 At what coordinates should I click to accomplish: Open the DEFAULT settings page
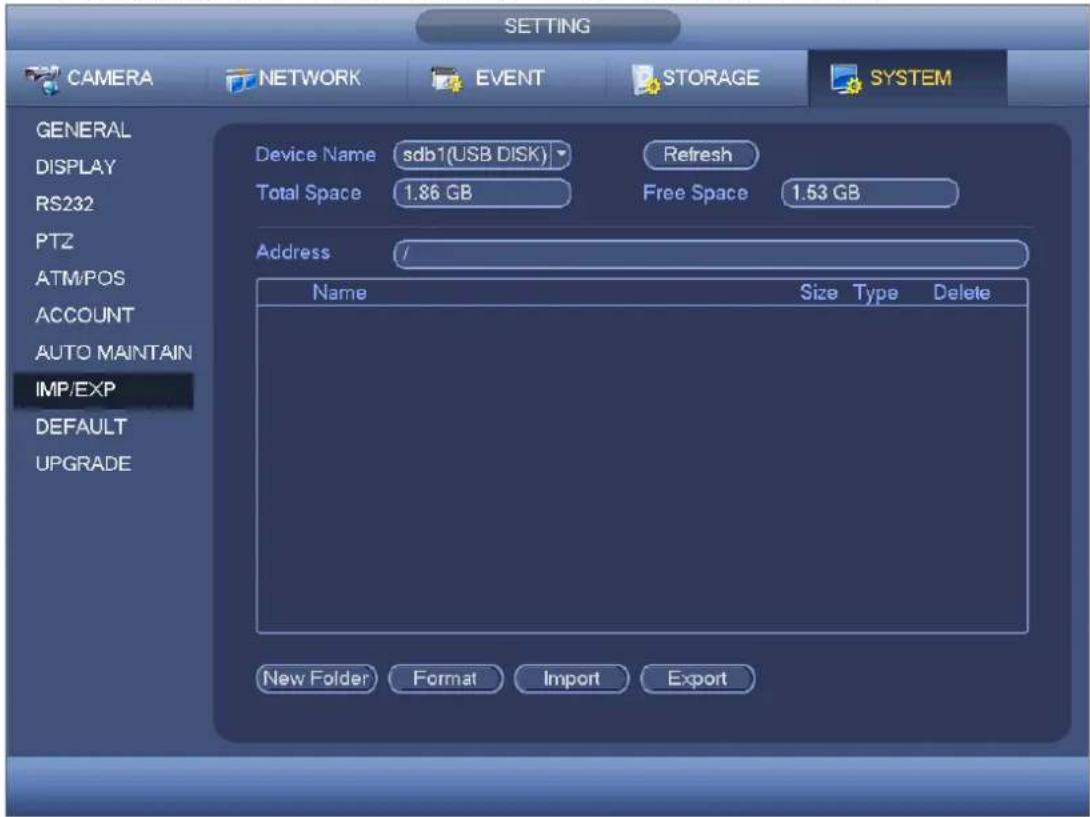81,426
